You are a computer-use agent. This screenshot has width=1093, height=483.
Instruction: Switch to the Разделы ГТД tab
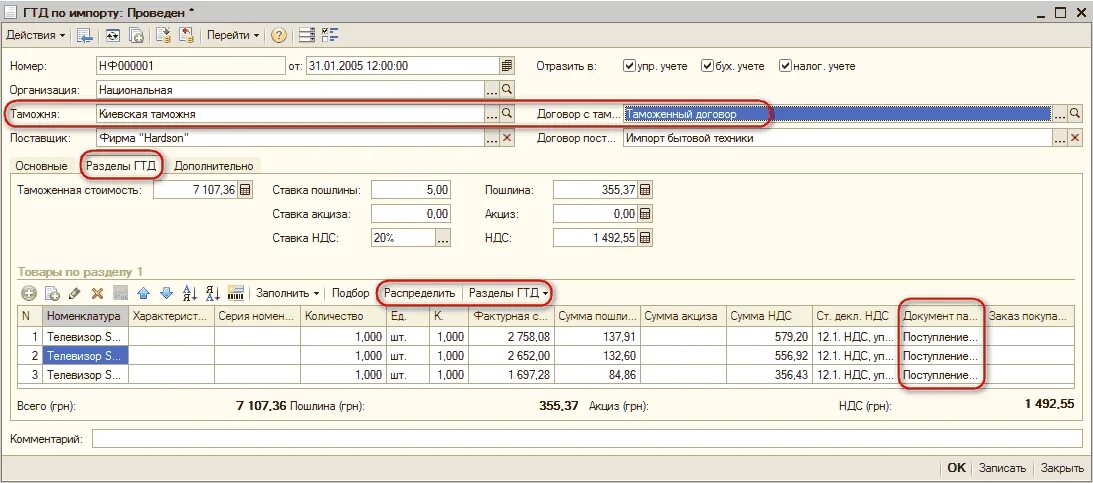[120, 166]
